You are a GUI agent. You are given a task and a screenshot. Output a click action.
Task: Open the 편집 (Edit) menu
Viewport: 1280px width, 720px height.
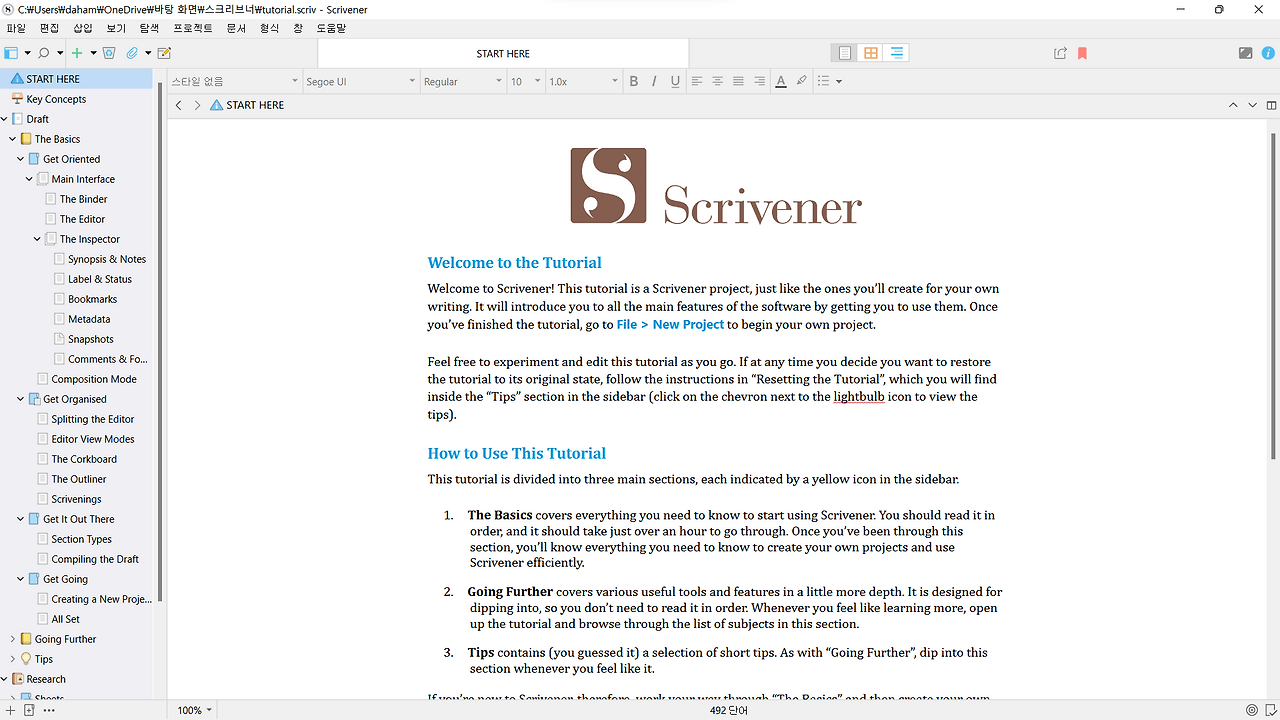pyautogui.click(x=49, y=29)
